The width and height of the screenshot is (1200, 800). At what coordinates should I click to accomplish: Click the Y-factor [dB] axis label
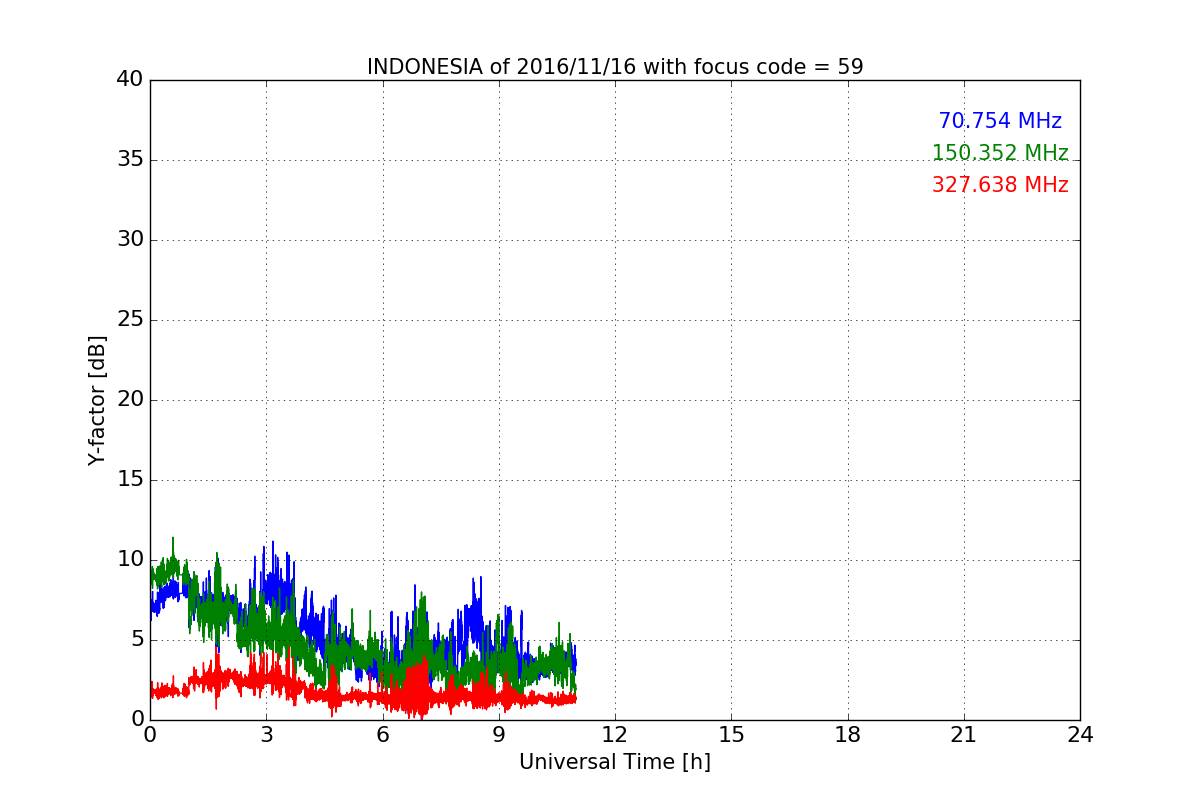(x=97, y=400)
